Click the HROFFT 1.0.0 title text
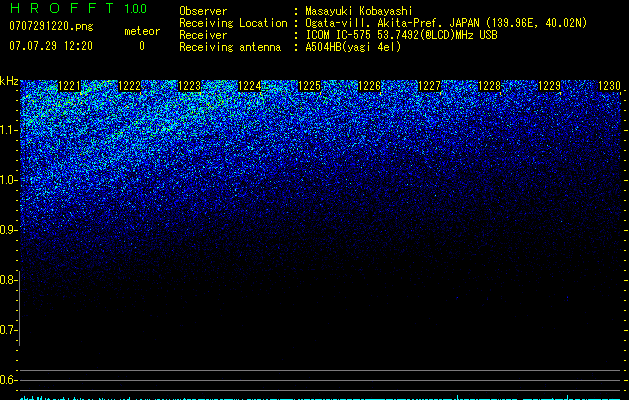 coord(78,8)
